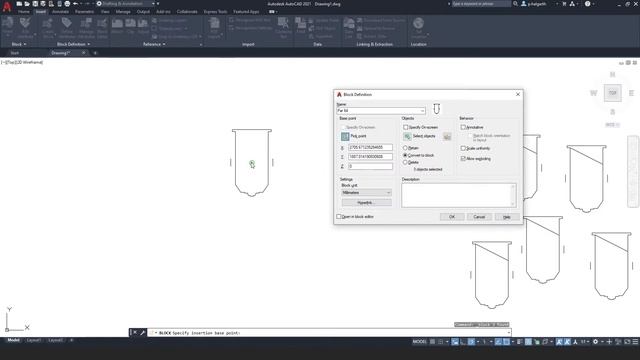Click the TOP face of ViewCube

tap(613, 93)
